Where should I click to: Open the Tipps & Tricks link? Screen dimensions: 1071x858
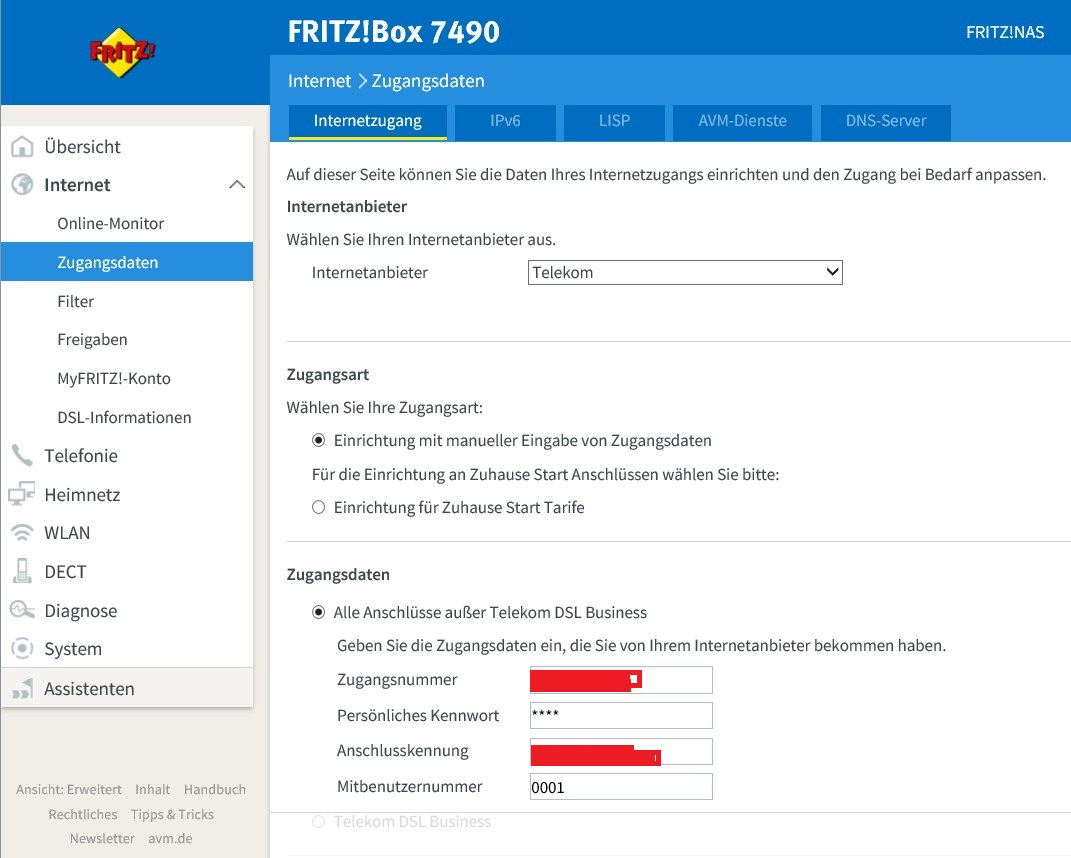172,814
